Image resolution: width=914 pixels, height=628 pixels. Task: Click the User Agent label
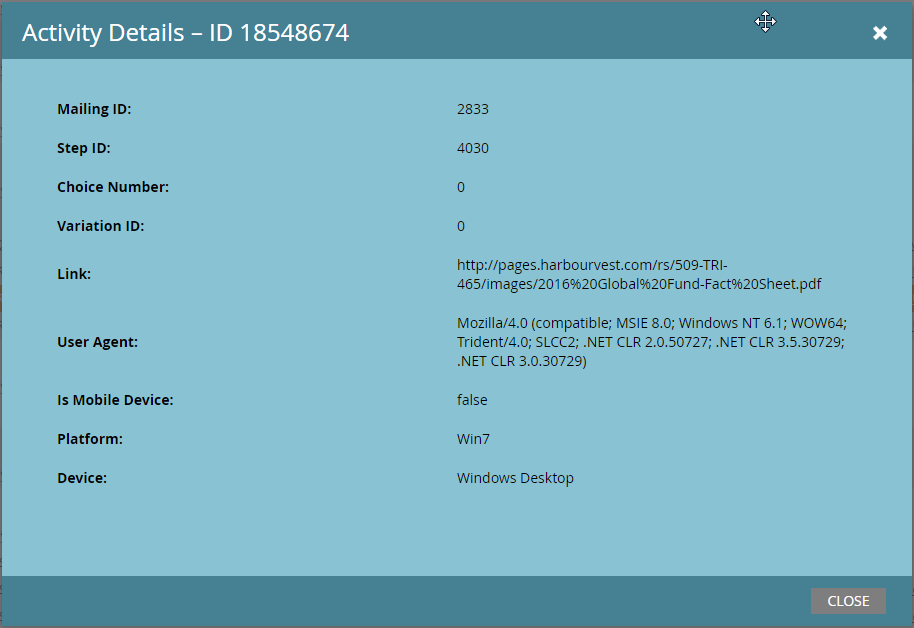(97, 342)
